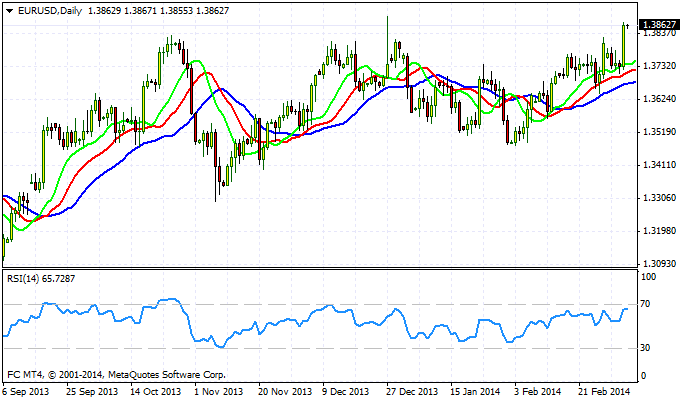
Task: Click the 14 Oct 2013 date label
Action: pos(156,391)
